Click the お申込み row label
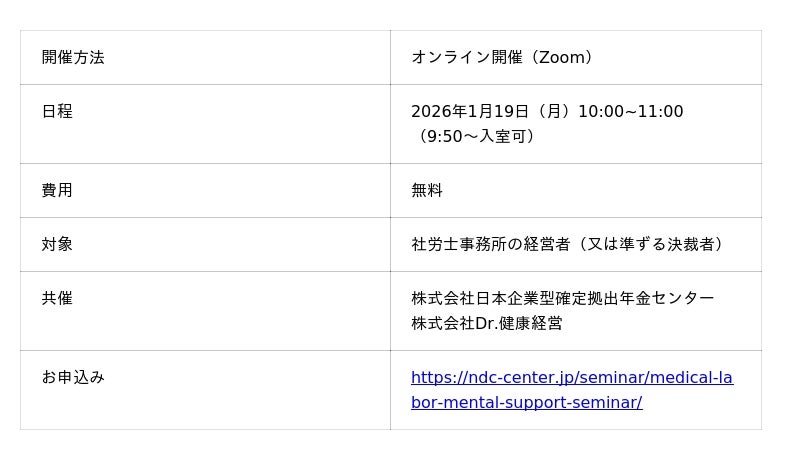This screenshot has width=800, height=460. pos(73,378)
